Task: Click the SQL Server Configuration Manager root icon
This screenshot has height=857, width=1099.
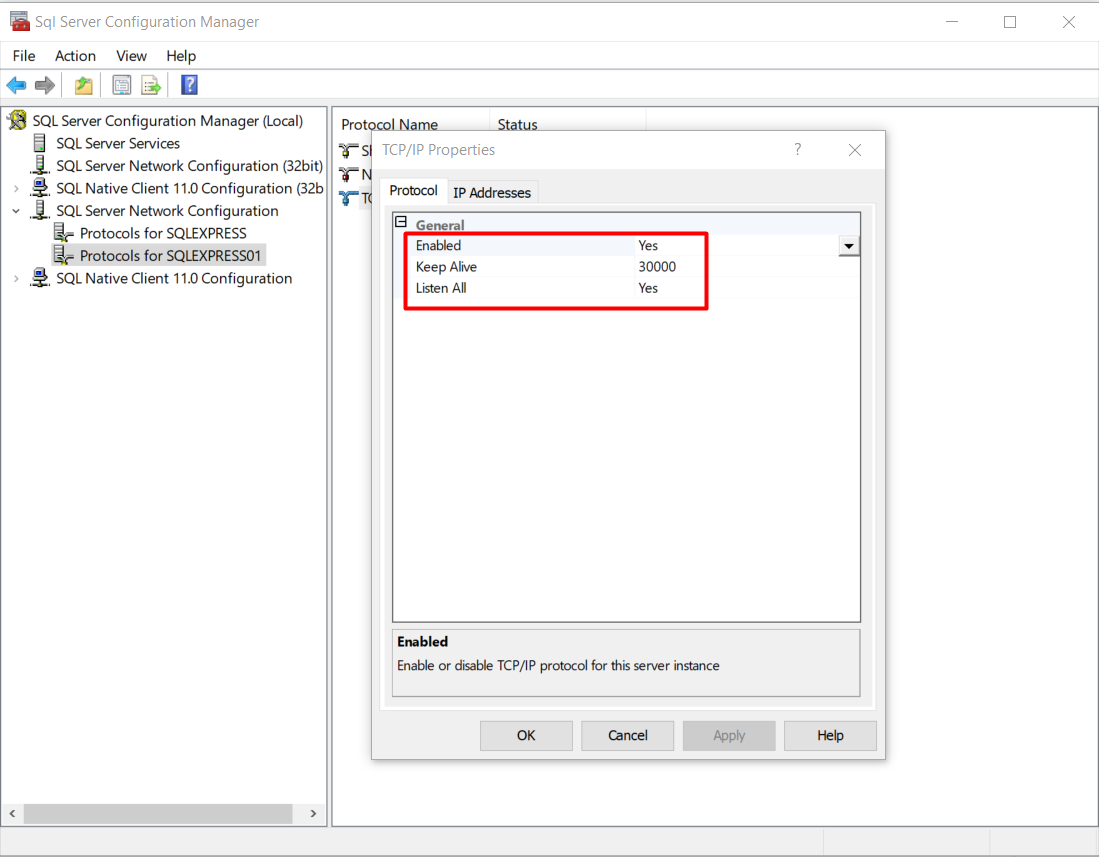Action: coord(18,121)
